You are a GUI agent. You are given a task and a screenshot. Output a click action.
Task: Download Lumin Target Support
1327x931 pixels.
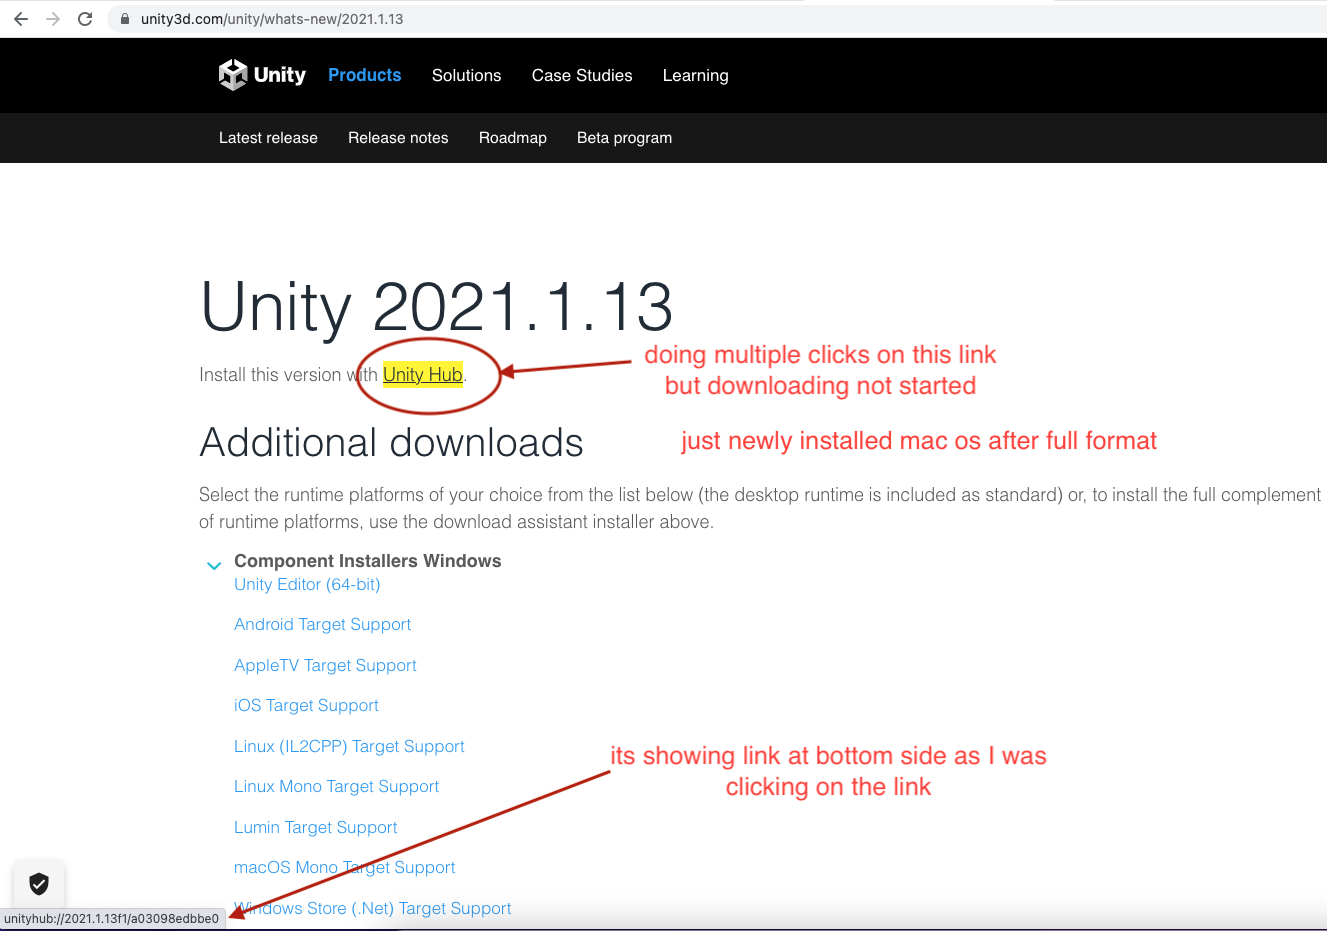coord(315,827)
